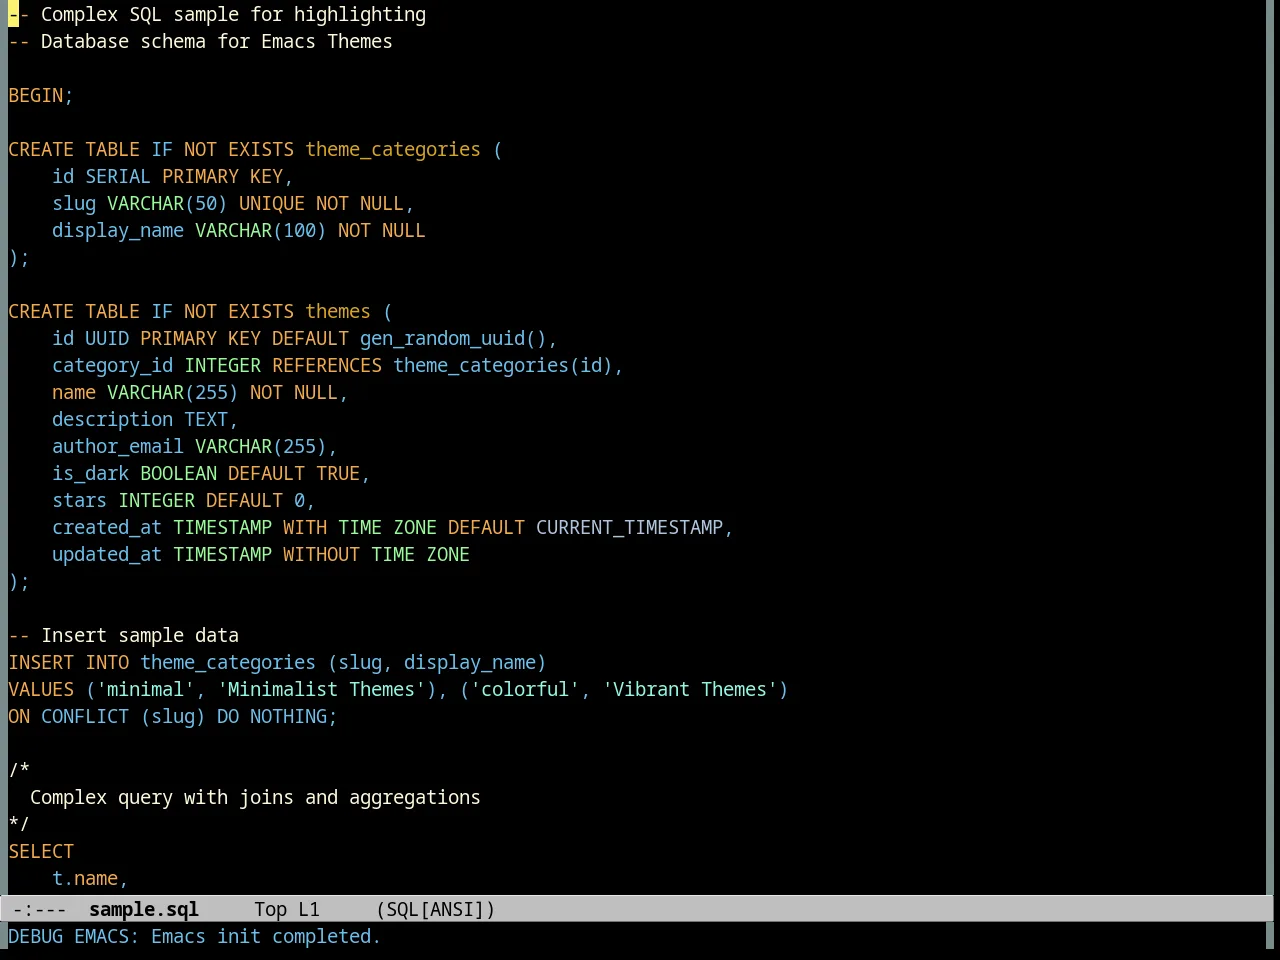Click VARCHAR(100) on the display_name line
This screenshot has width=1280, height=960.
pyautogui.click(x=260, y=230)
